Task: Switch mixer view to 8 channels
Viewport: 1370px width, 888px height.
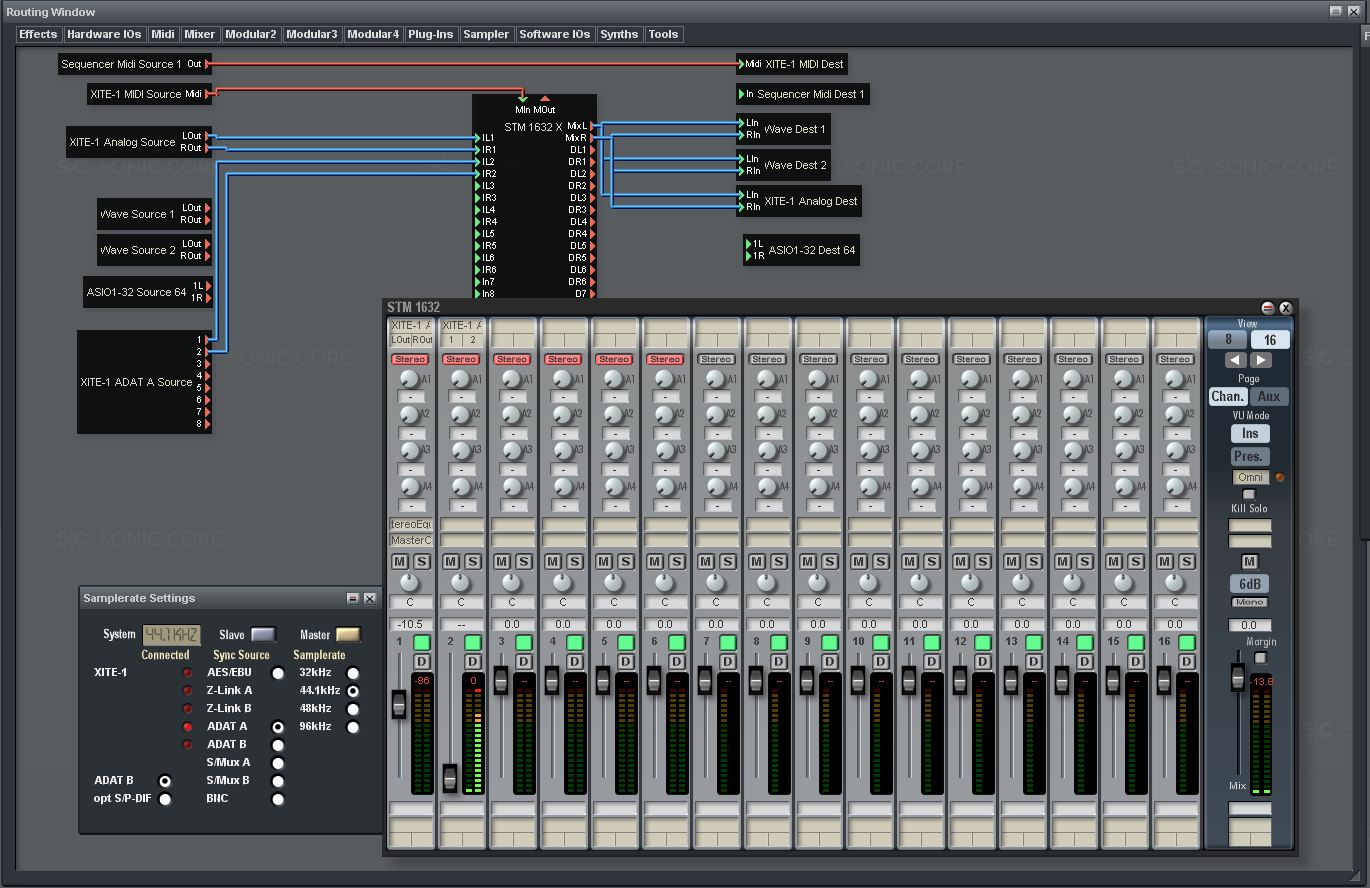Action: point(1228,340)
